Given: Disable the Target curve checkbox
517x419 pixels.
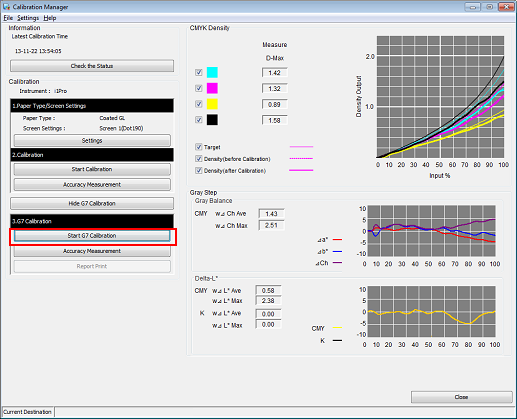Looking at the screenshot, I should pyautogui.click(x=199, y=147).
